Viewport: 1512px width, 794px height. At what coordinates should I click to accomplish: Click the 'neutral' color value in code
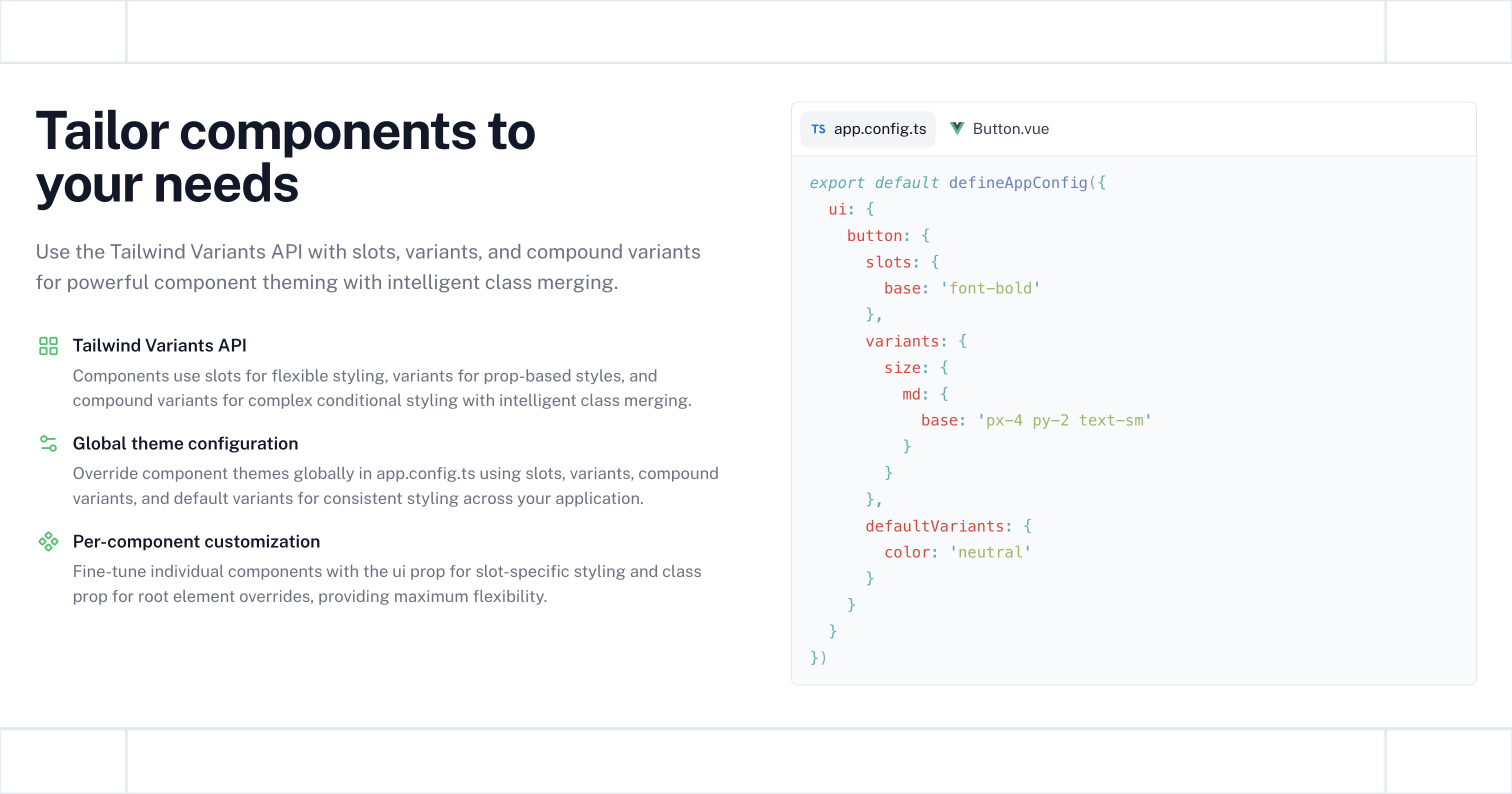[990, 552]
